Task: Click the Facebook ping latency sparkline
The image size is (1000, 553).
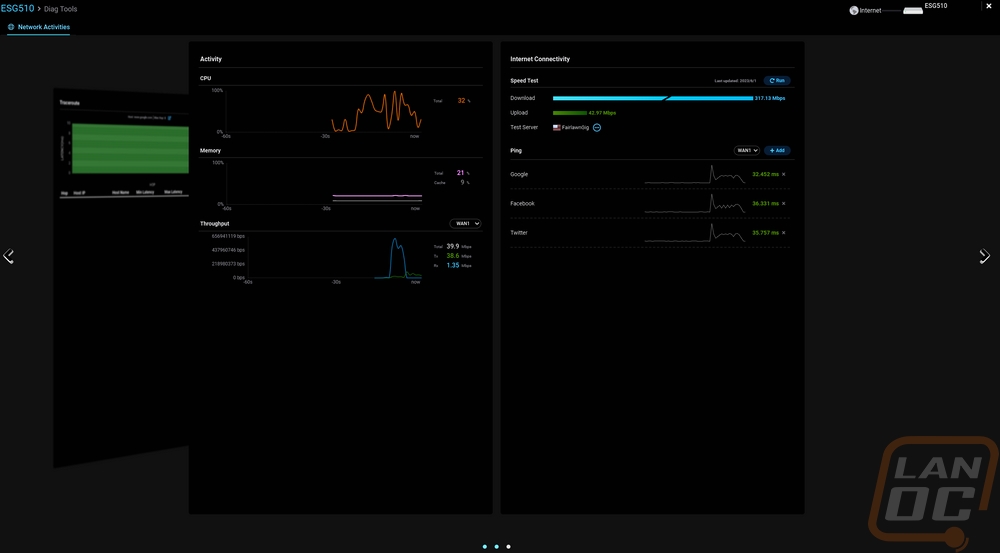Action: [695, 203]
